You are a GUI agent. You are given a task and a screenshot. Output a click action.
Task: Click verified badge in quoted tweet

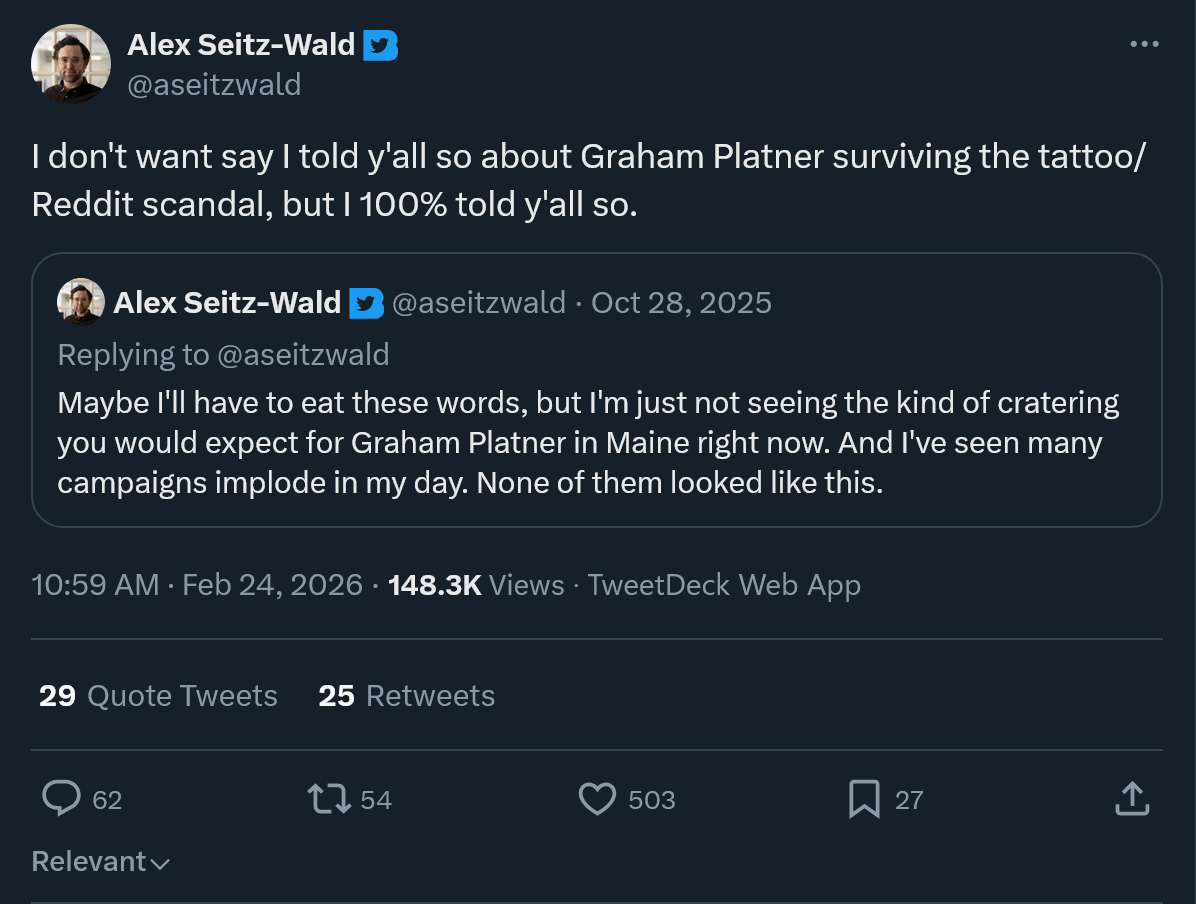(x=367, y=303)
